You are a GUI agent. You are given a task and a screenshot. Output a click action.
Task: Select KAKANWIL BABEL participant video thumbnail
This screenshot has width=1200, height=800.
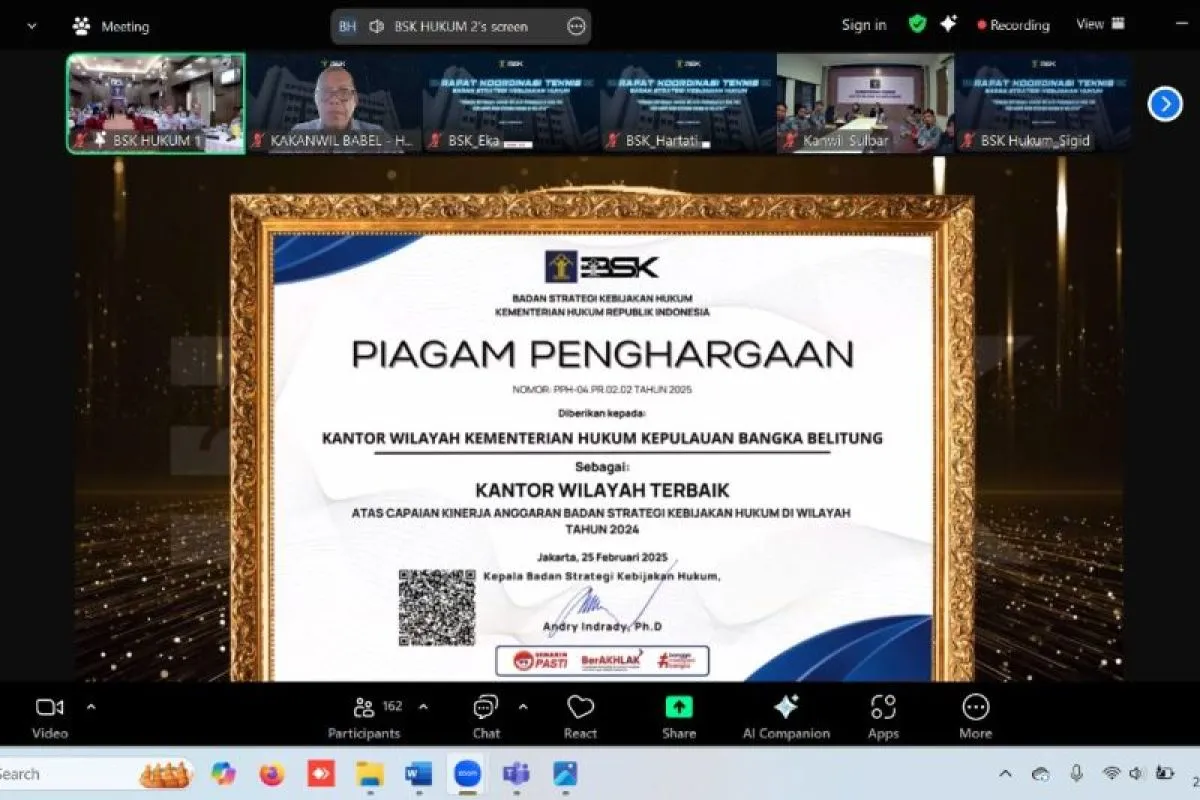(334, 103)
